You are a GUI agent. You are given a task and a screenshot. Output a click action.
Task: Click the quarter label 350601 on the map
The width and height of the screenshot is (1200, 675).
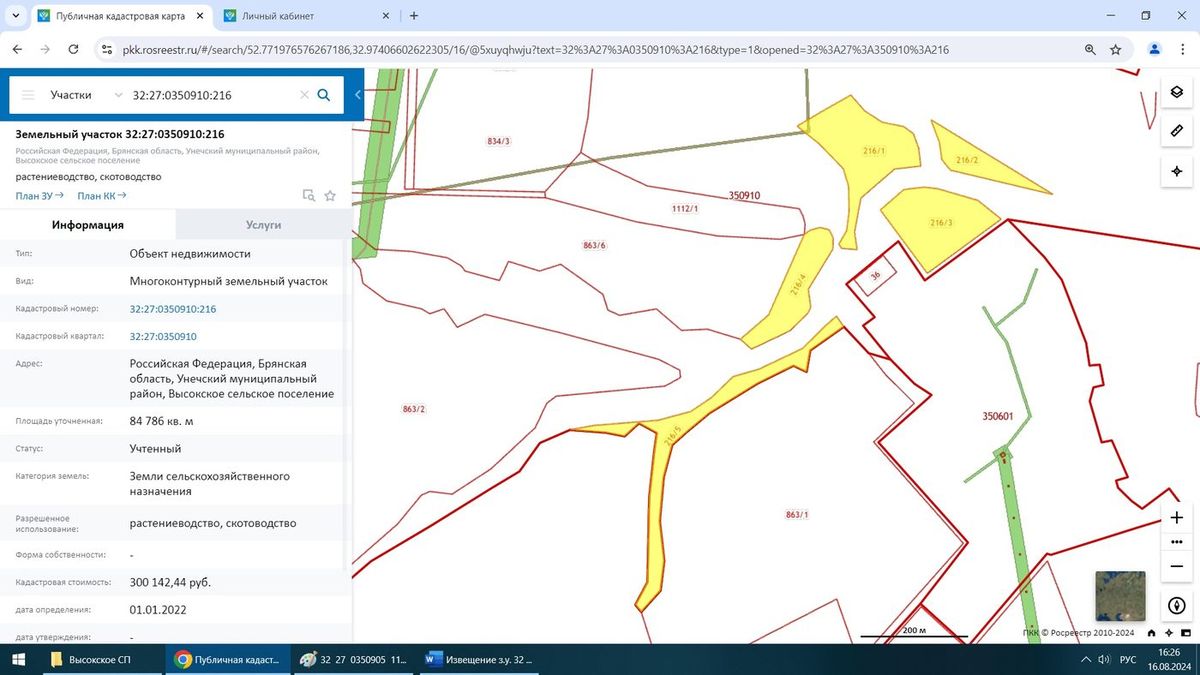998,416
